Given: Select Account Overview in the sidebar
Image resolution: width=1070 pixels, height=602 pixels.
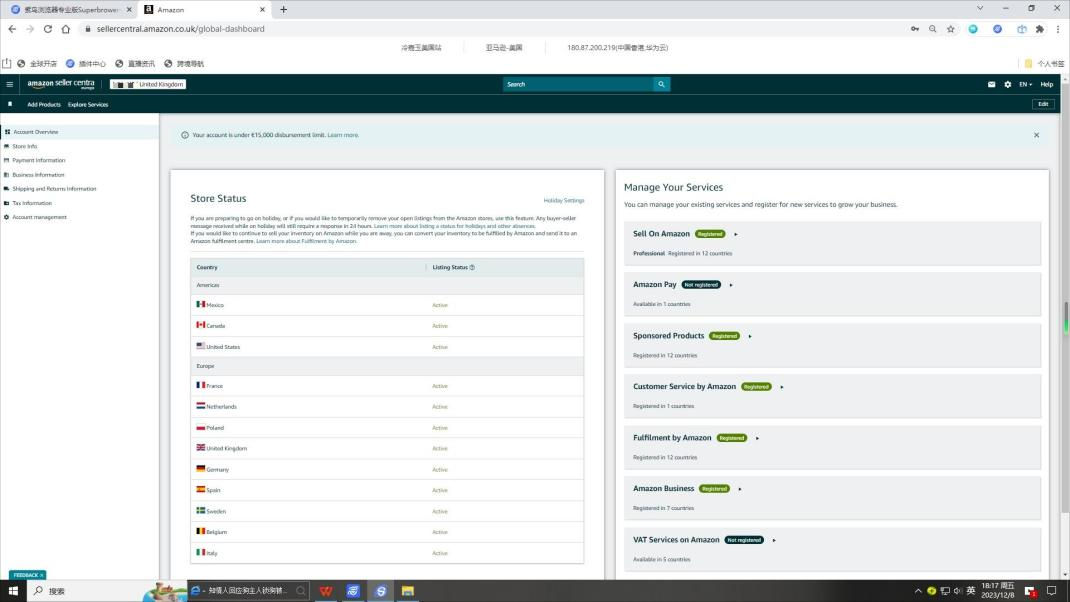Looking at the screenshot, I should point(79,132).
